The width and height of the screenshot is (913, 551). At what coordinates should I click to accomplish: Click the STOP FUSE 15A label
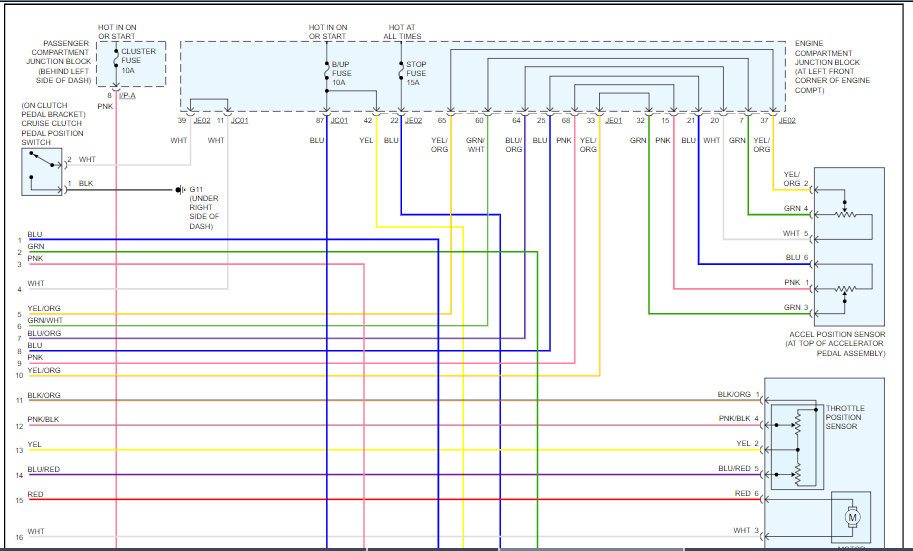coord(416,73)
